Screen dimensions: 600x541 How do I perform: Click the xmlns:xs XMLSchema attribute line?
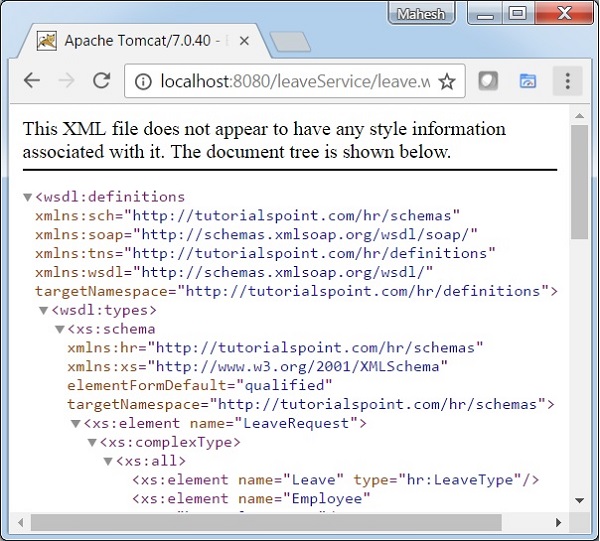258,367
